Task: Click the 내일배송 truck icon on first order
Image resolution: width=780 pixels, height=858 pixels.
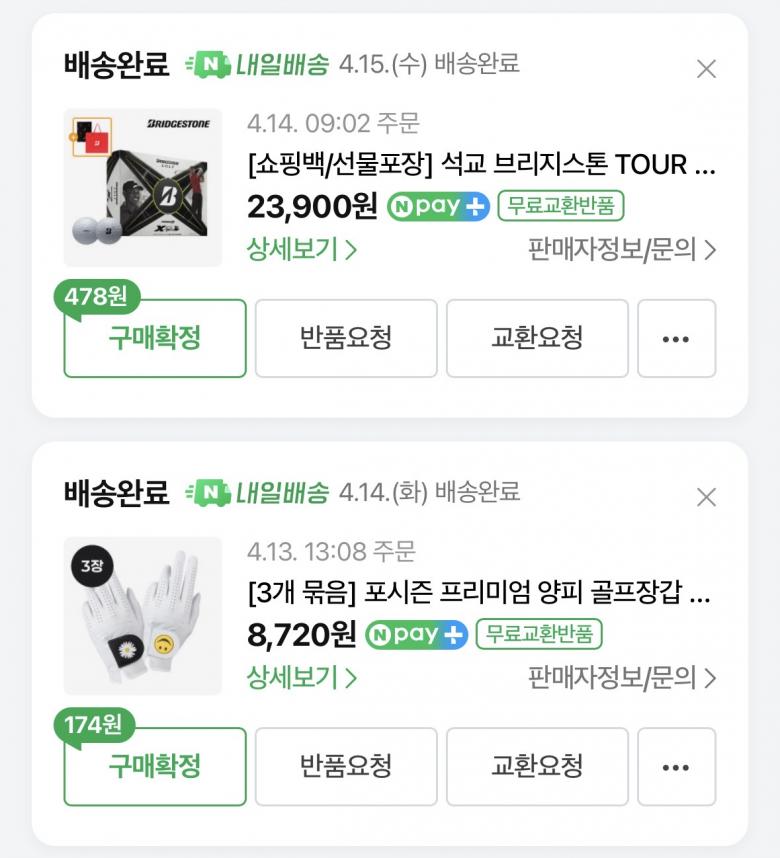Action: (208, 66)
